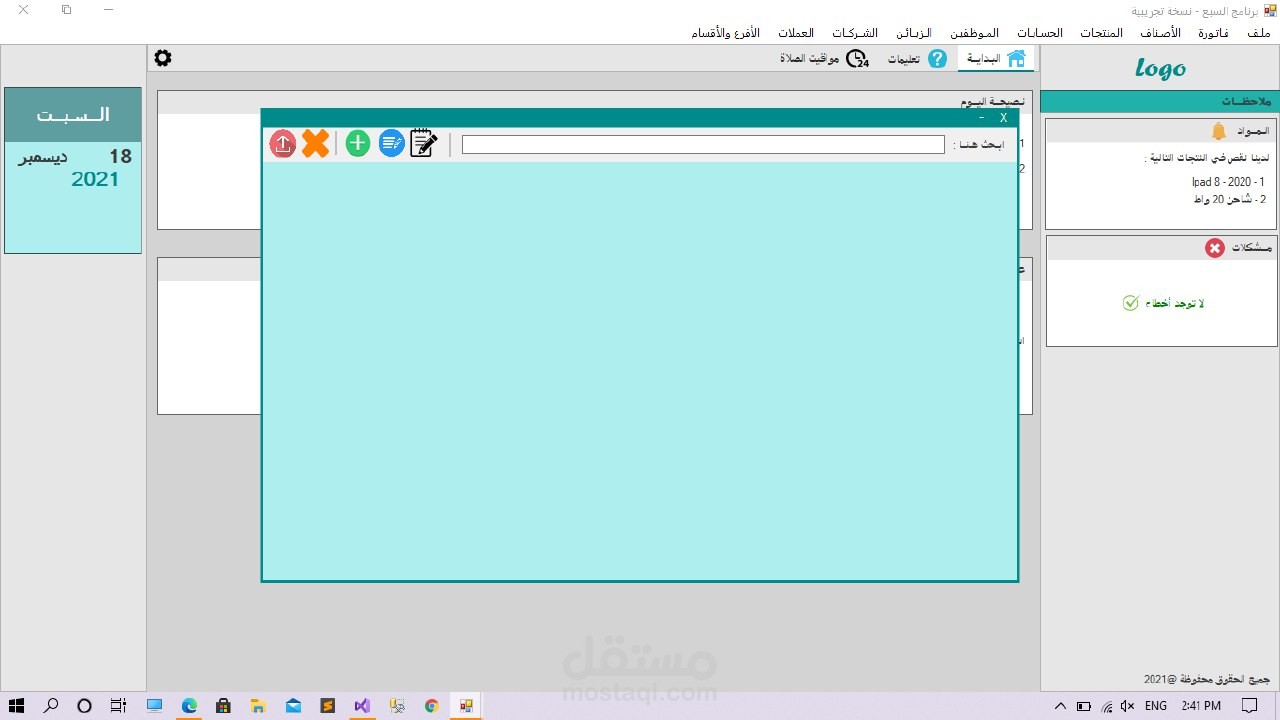This screenshot has height=720, width=1280.
Task: Click the home icon on البداية tab
Action: [x=1016, y=59]
